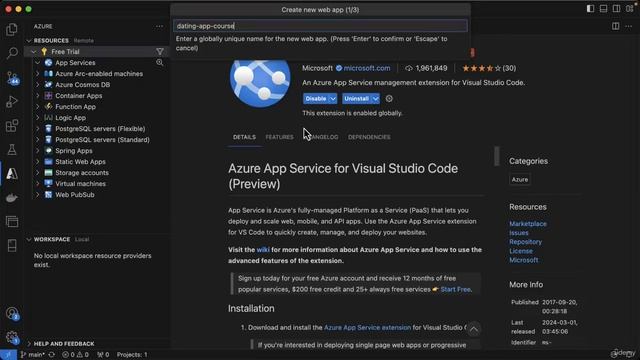The width and height of the screenshot is (640, 360).
Task: Expand HELP AND FEEDBACK section
Action: pos(29,344)
